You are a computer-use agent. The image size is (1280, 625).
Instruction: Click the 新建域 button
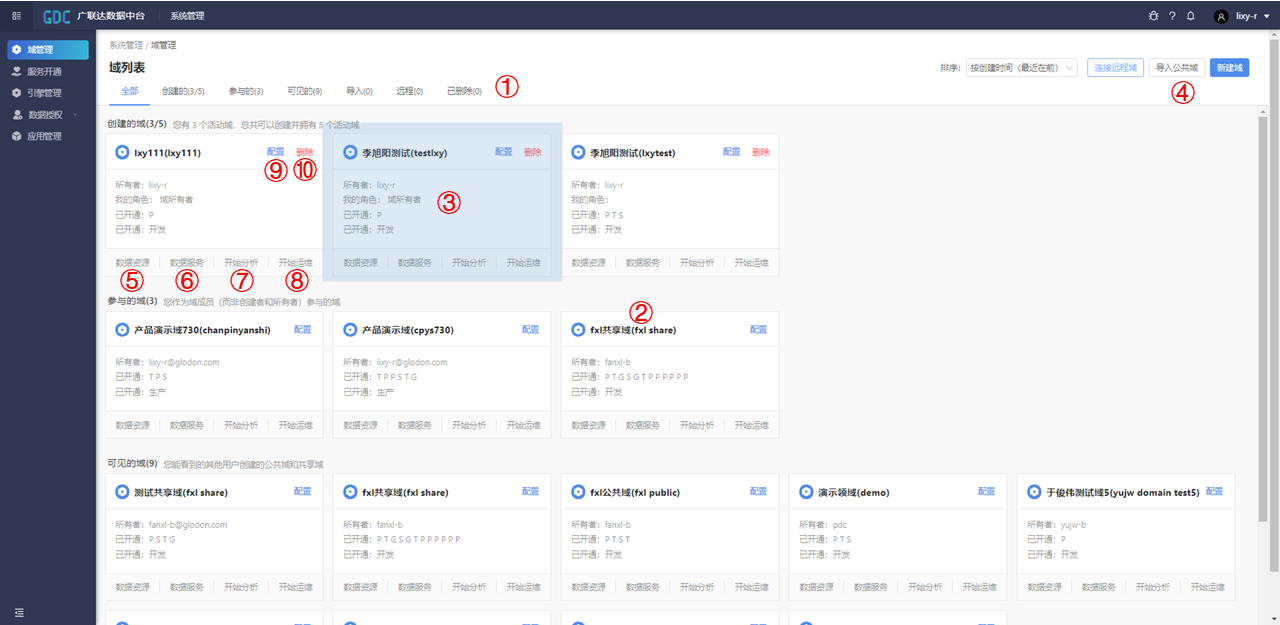[x=1229, y=68]
